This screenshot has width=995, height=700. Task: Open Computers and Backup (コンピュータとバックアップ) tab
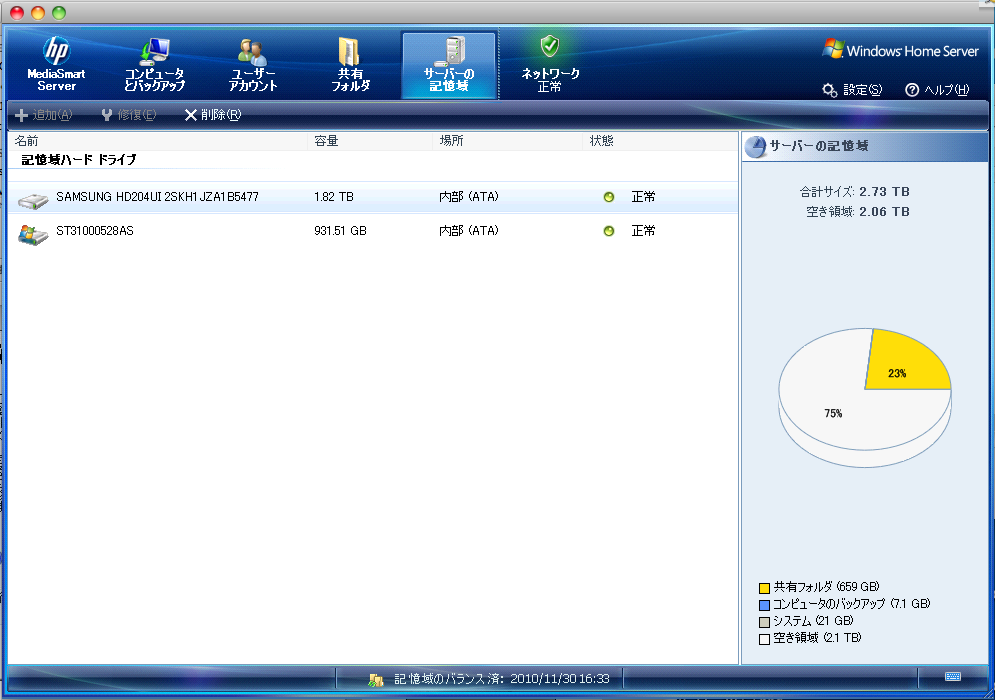coord(154,65)
